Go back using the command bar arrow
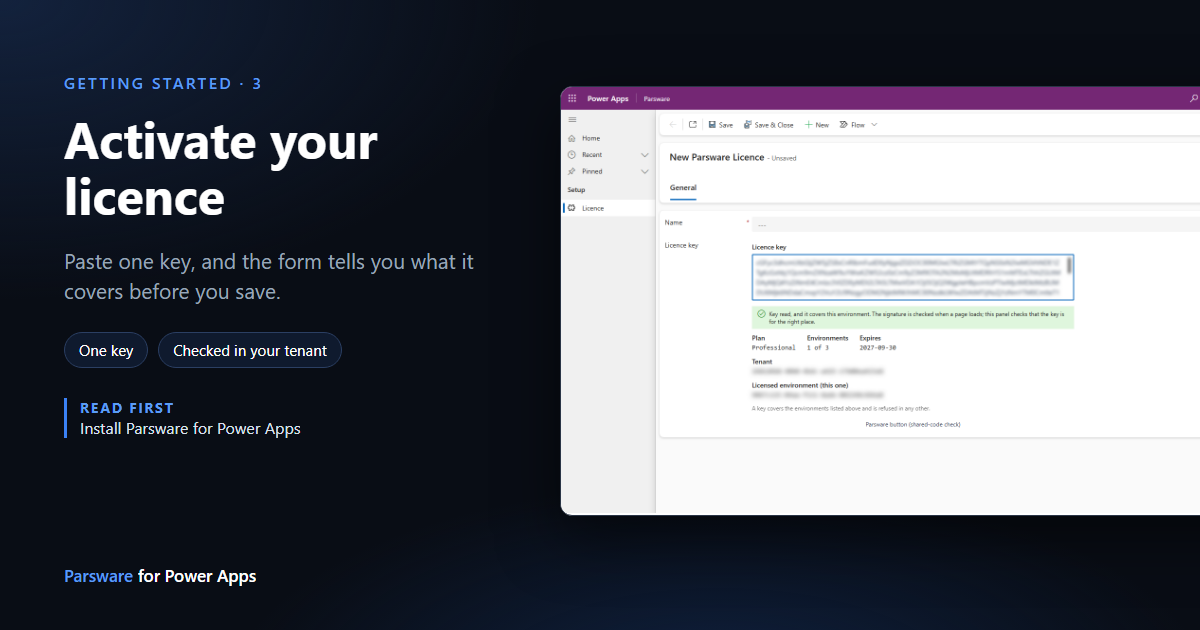Viewport: 1200px width, 630px height. coord(672,125)
